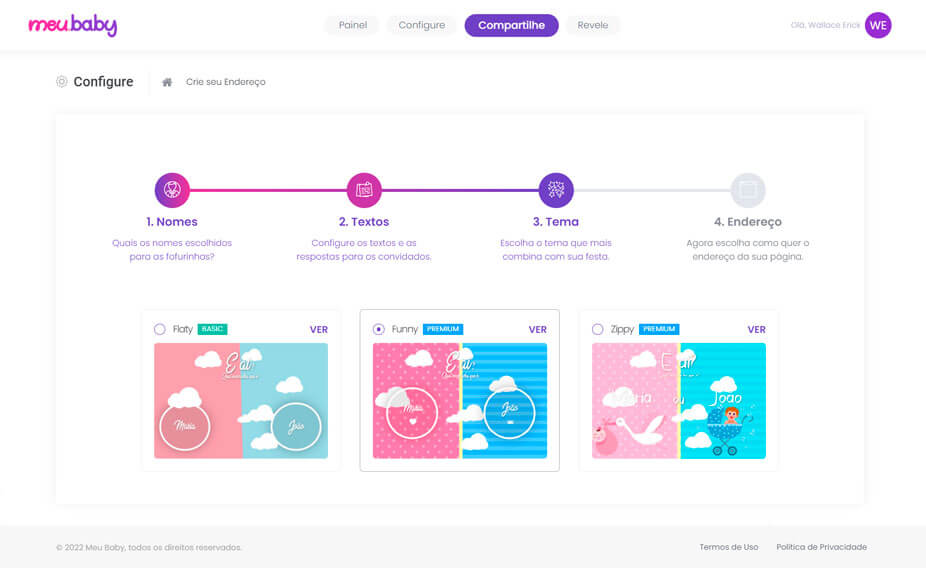Click the Tema step circle icon
Screen dimensions: 926x568
point(556,190)
